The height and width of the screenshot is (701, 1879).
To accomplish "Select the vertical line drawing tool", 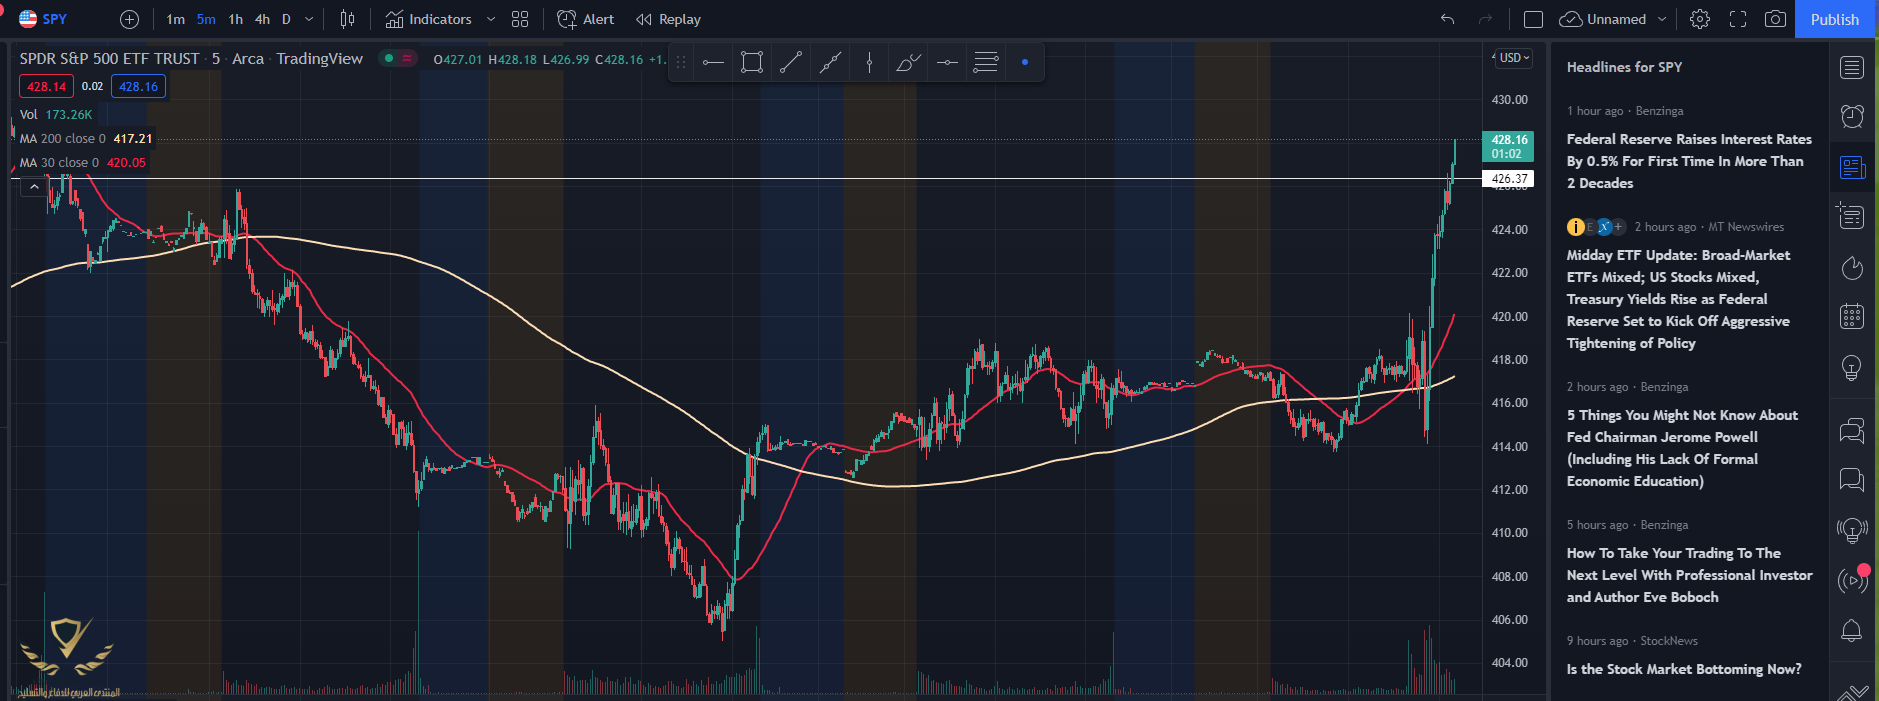I will click(869, 63).
